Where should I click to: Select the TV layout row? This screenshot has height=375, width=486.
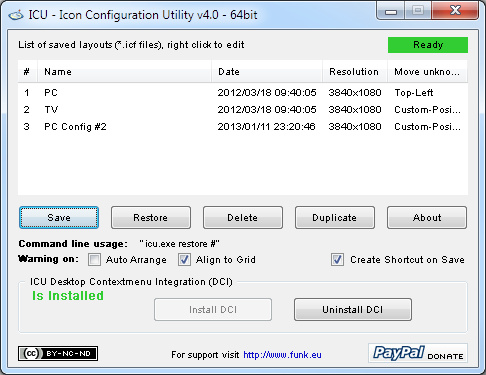tap(243, 110)
